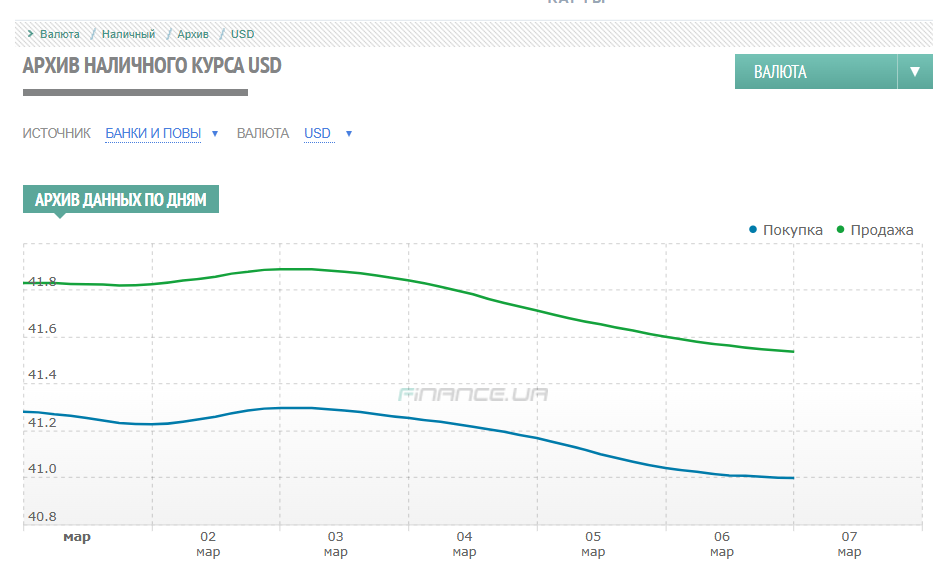
Task: Click arrow beside БАНКИ И ПОВЫ
Action: [215, 134]
